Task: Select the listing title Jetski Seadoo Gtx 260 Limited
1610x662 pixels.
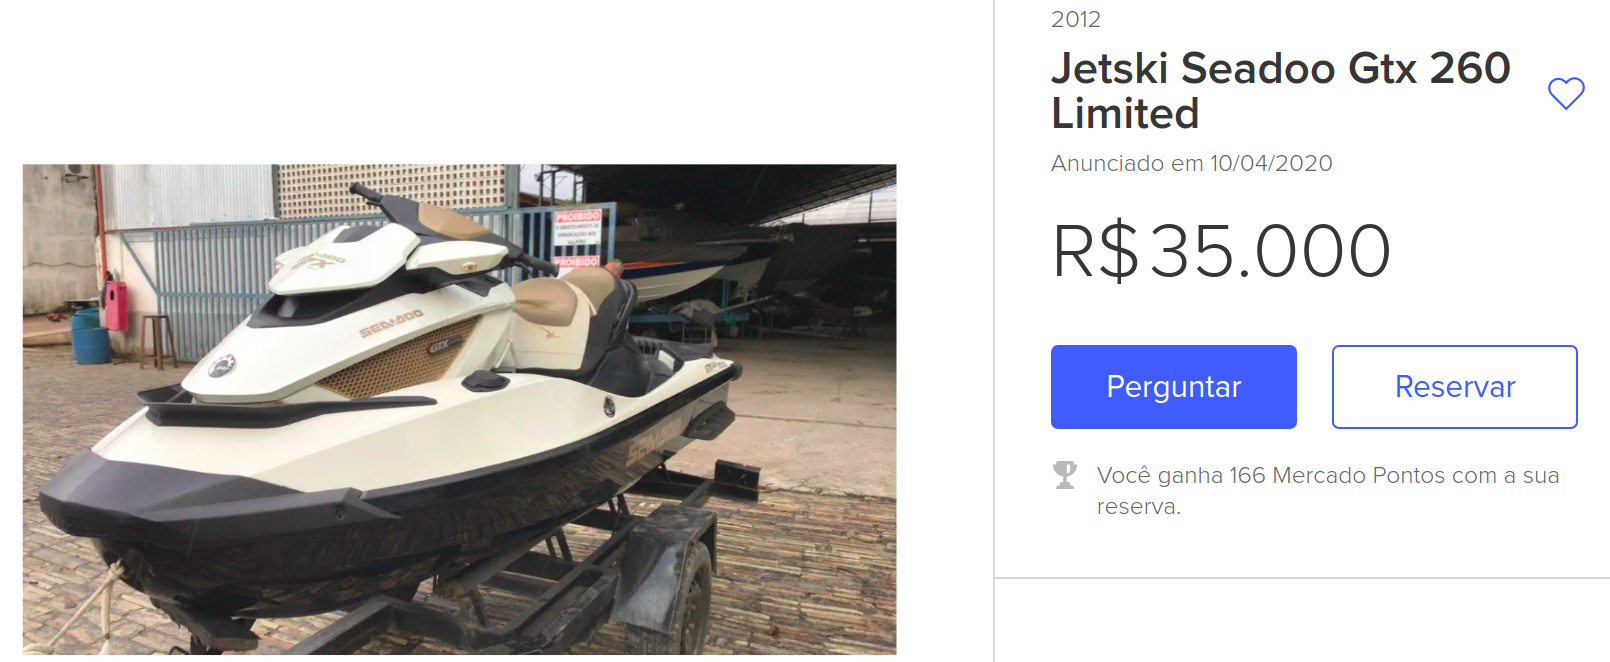Action: pyautogui.click(x=1280, y=91)
